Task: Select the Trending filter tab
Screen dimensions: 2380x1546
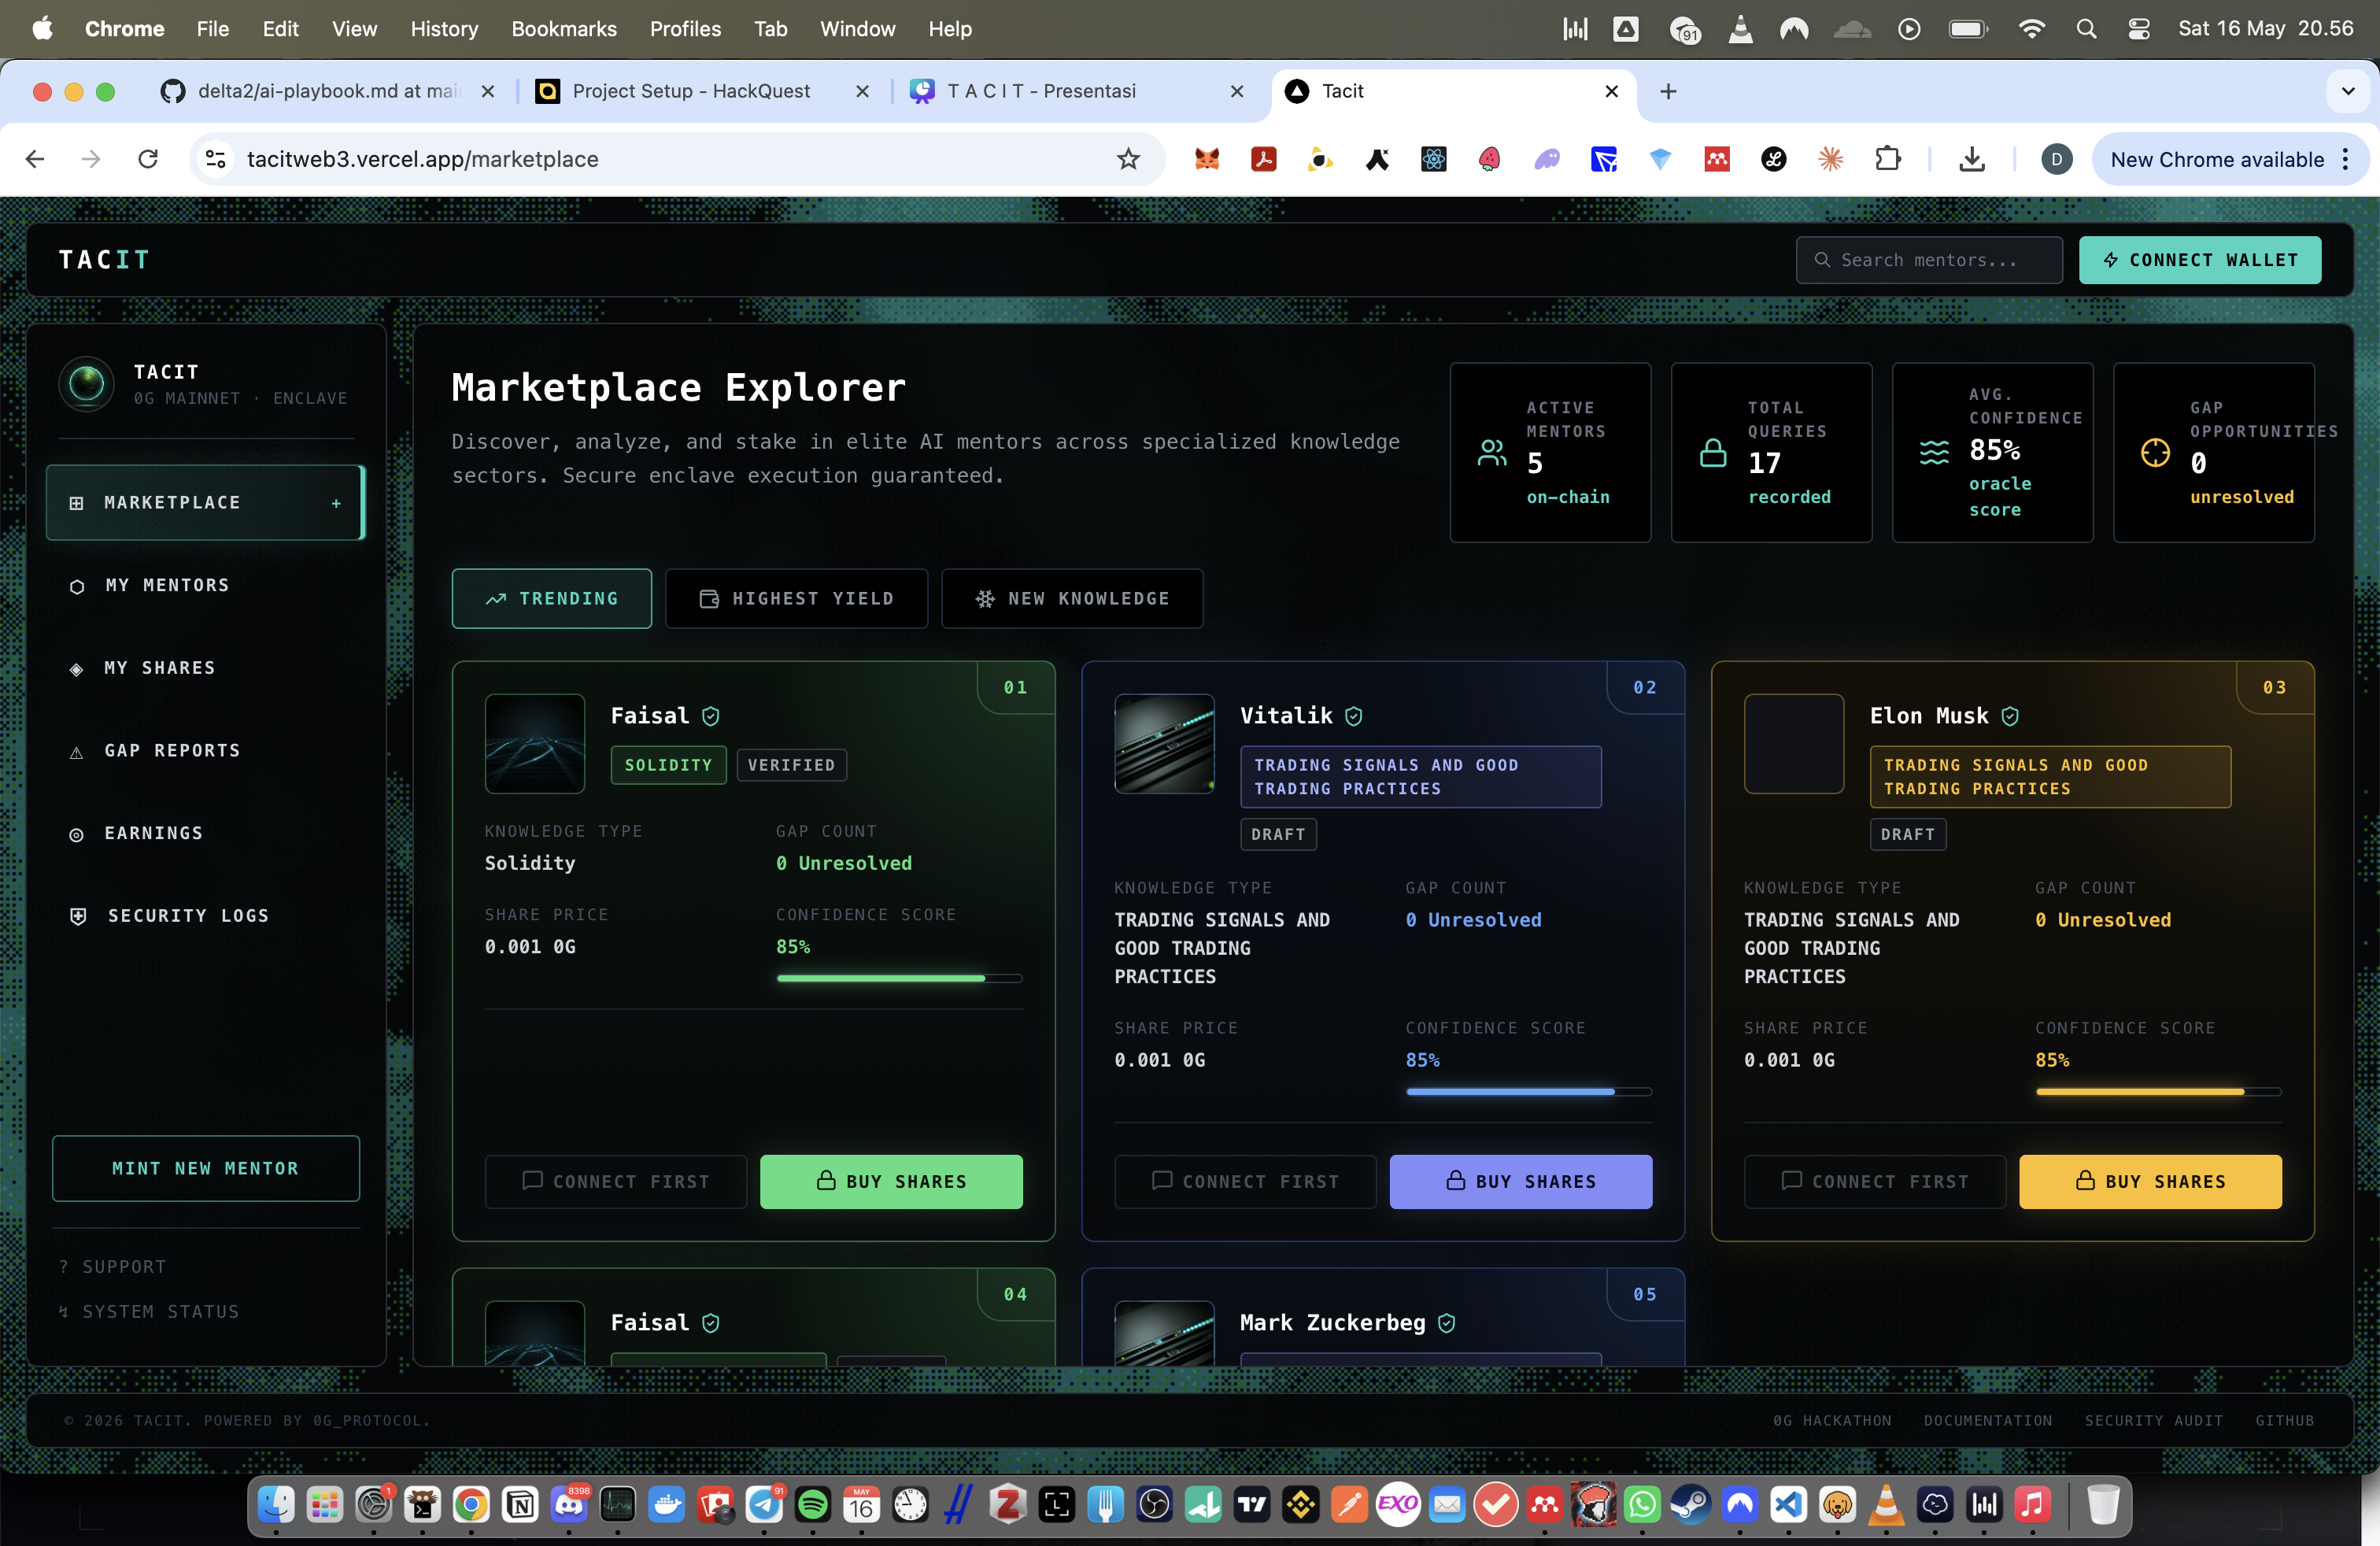Action: click(x=551, y=598)
